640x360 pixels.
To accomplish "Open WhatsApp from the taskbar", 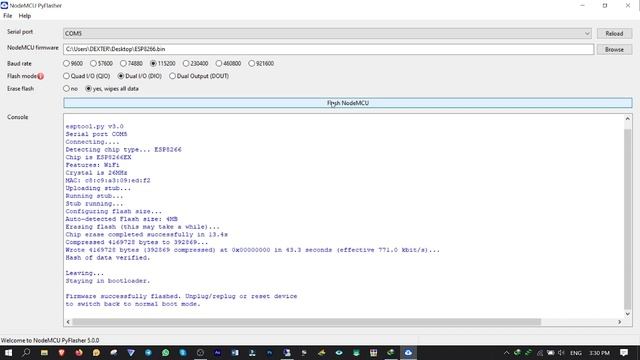I will click(165, 352).
